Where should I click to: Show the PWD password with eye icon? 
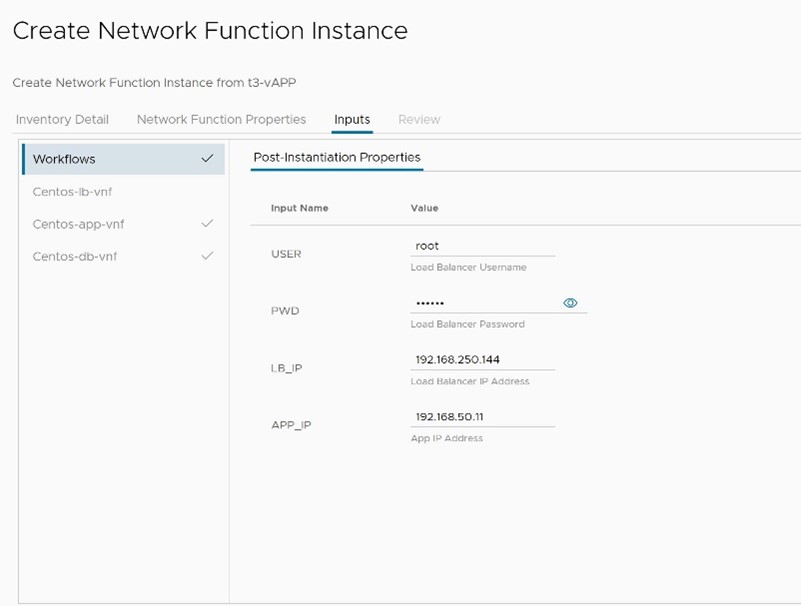click(570, 303)
